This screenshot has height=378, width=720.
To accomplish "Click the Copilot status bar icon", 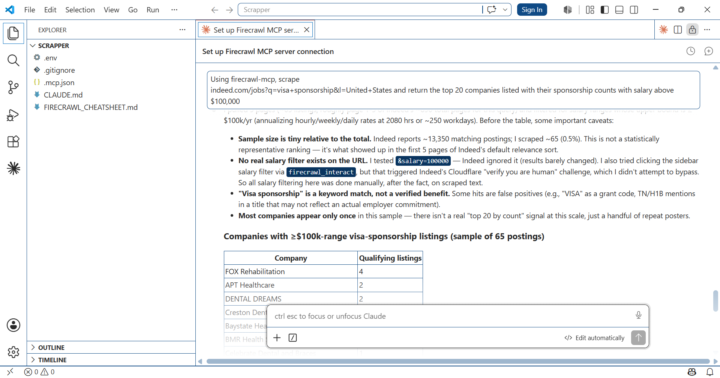I will click(692, 372).
